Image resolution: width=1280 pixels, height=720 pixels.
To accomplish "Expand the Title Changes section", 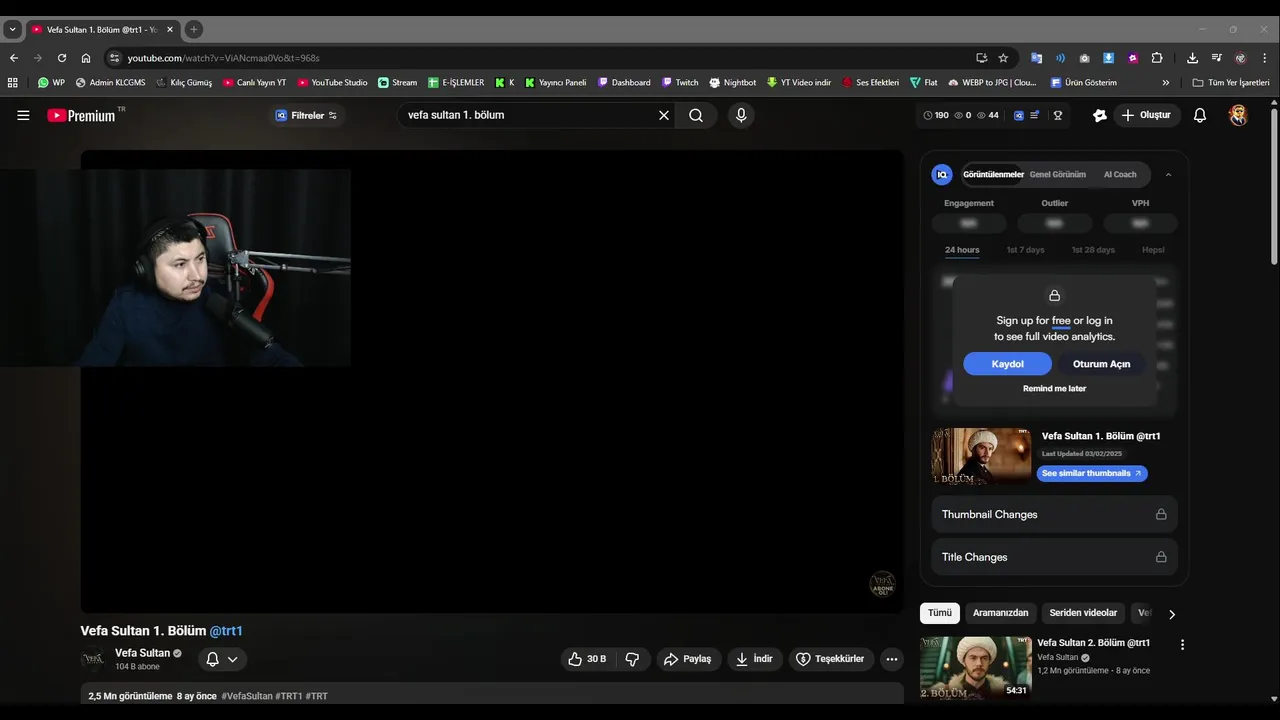I will 1054,557.
